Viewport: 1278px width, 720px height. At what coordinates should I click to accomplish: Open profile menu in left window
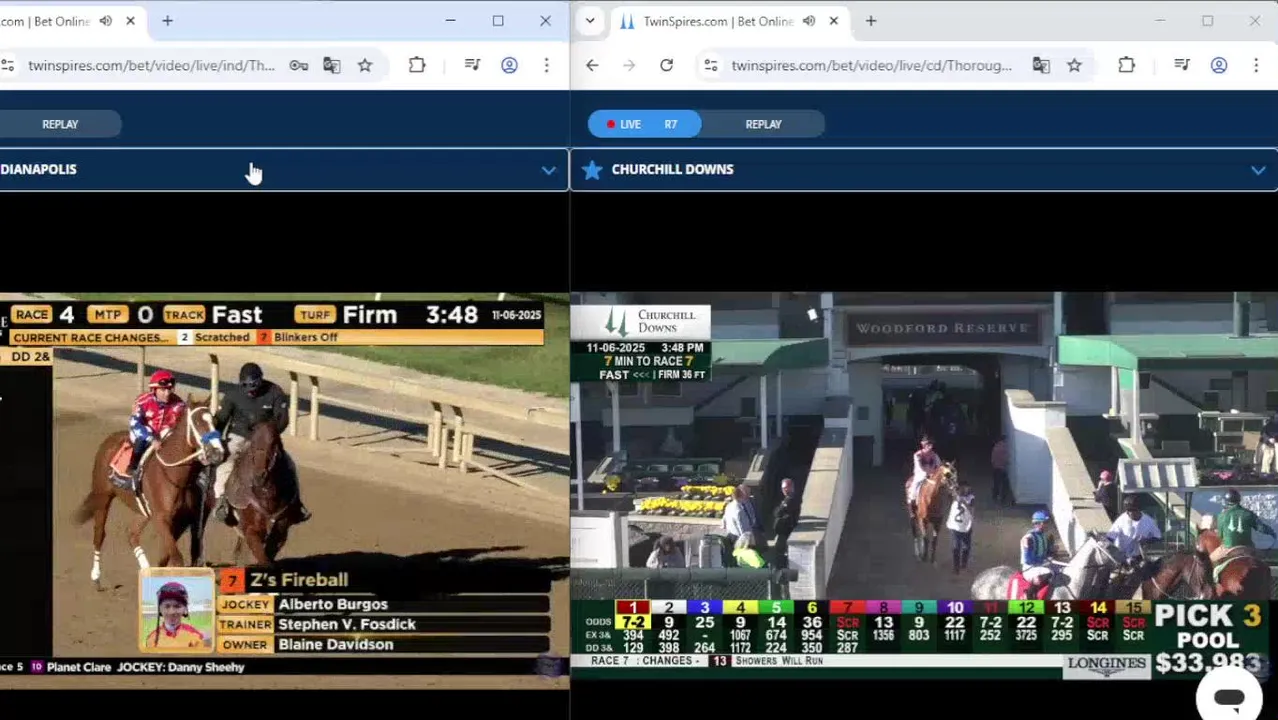[509, 65]
